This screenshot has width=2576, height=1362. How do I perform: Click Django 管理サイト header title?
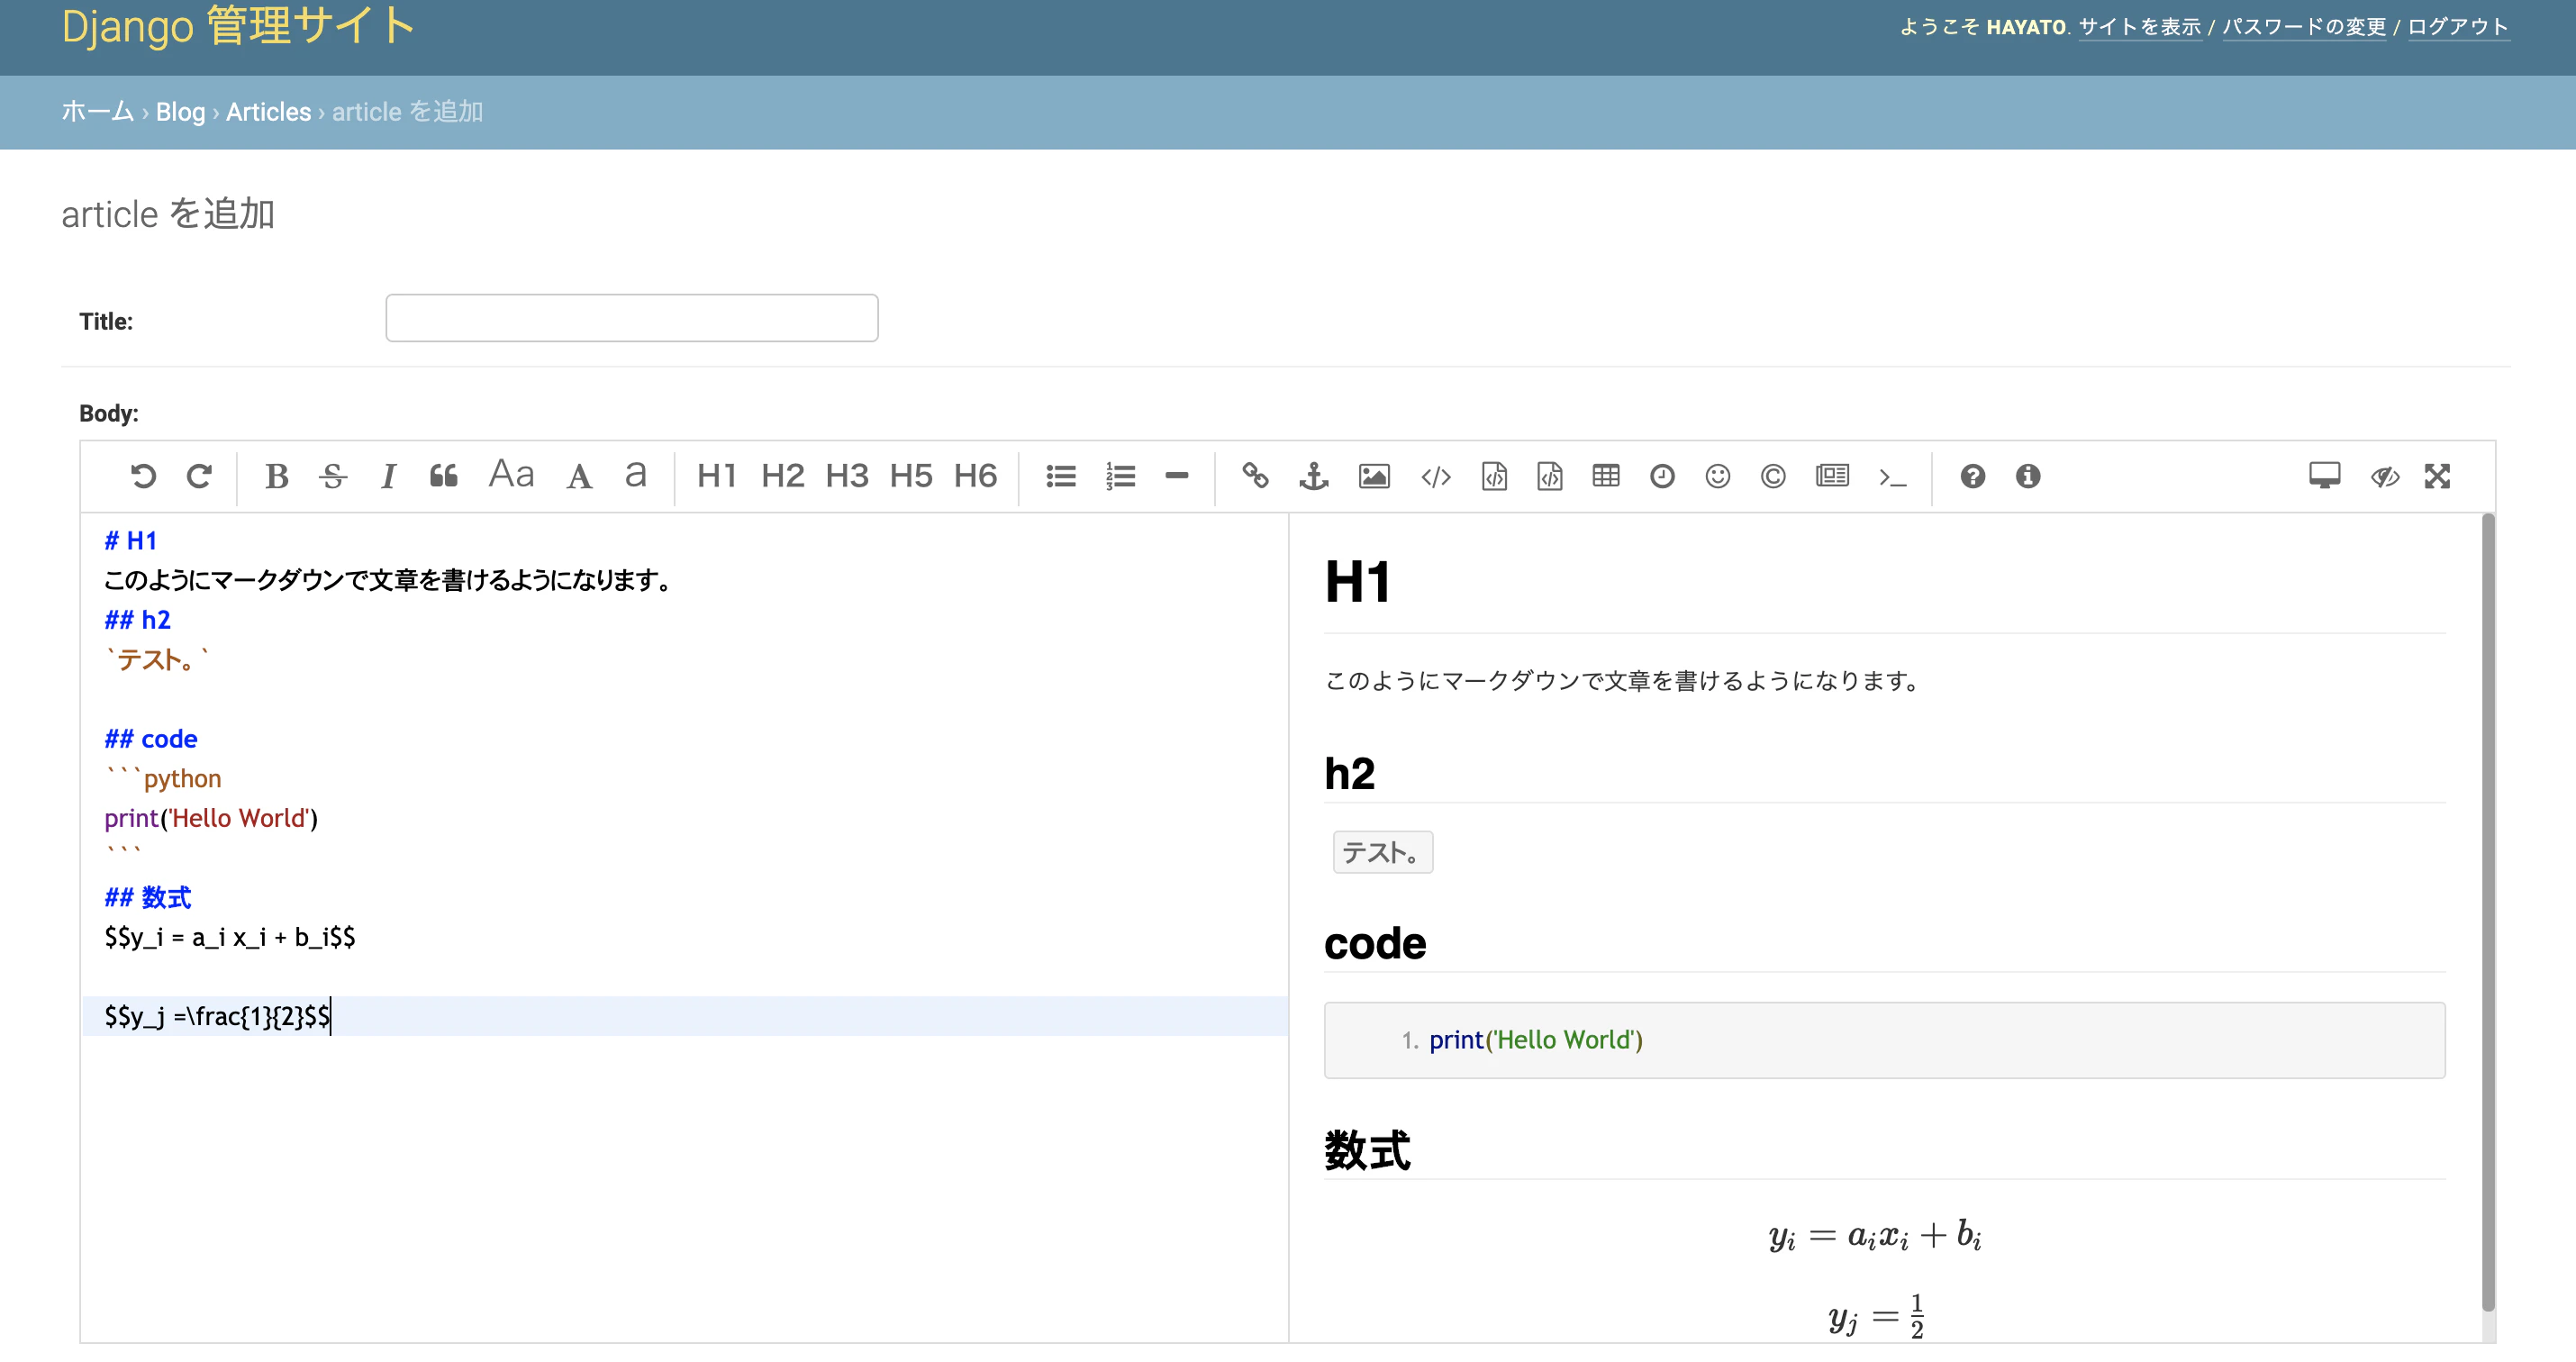[x=238, y=25]
